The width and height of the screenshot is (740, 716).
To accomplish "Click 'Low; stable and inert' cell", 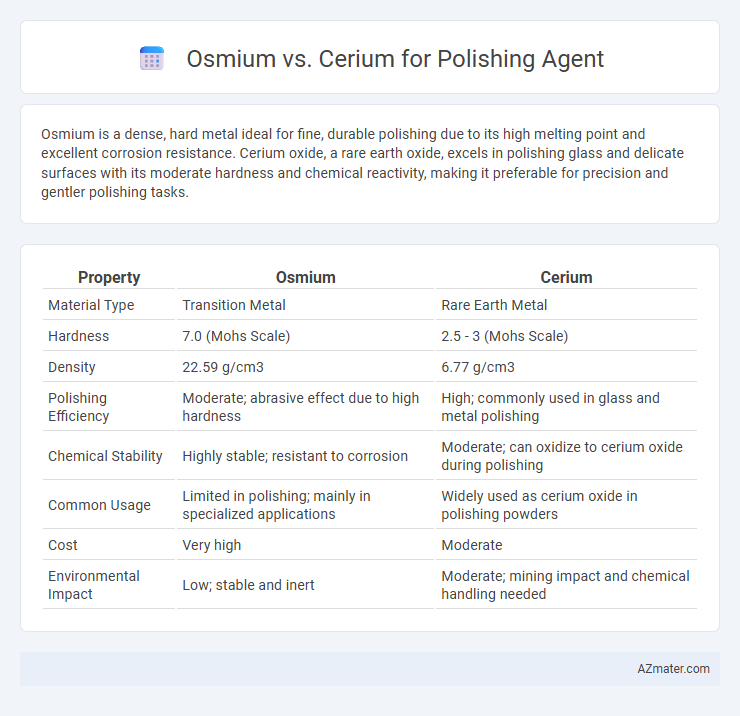I will 248,585.
